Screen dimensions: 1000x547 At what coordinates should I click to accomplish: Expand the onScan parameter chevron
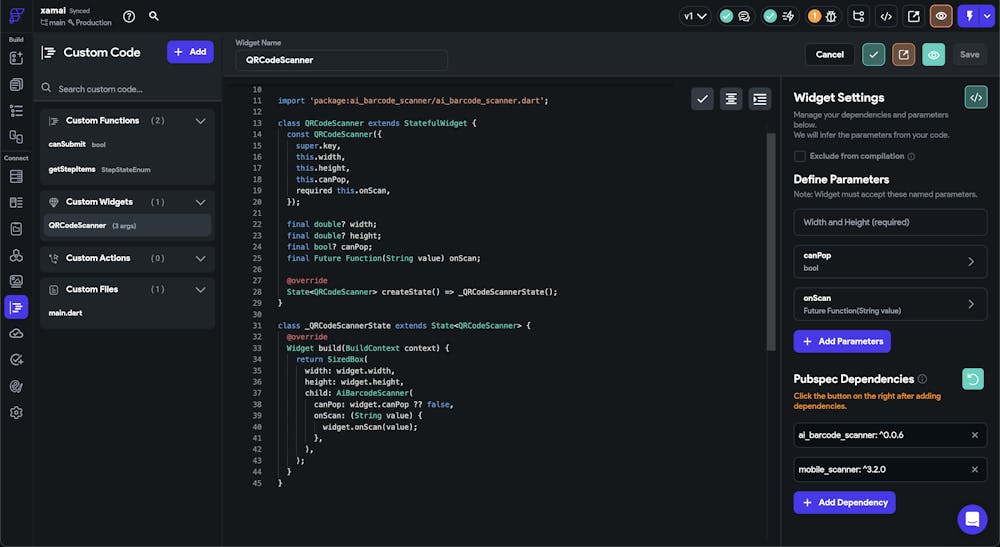(x=970, y=304)
